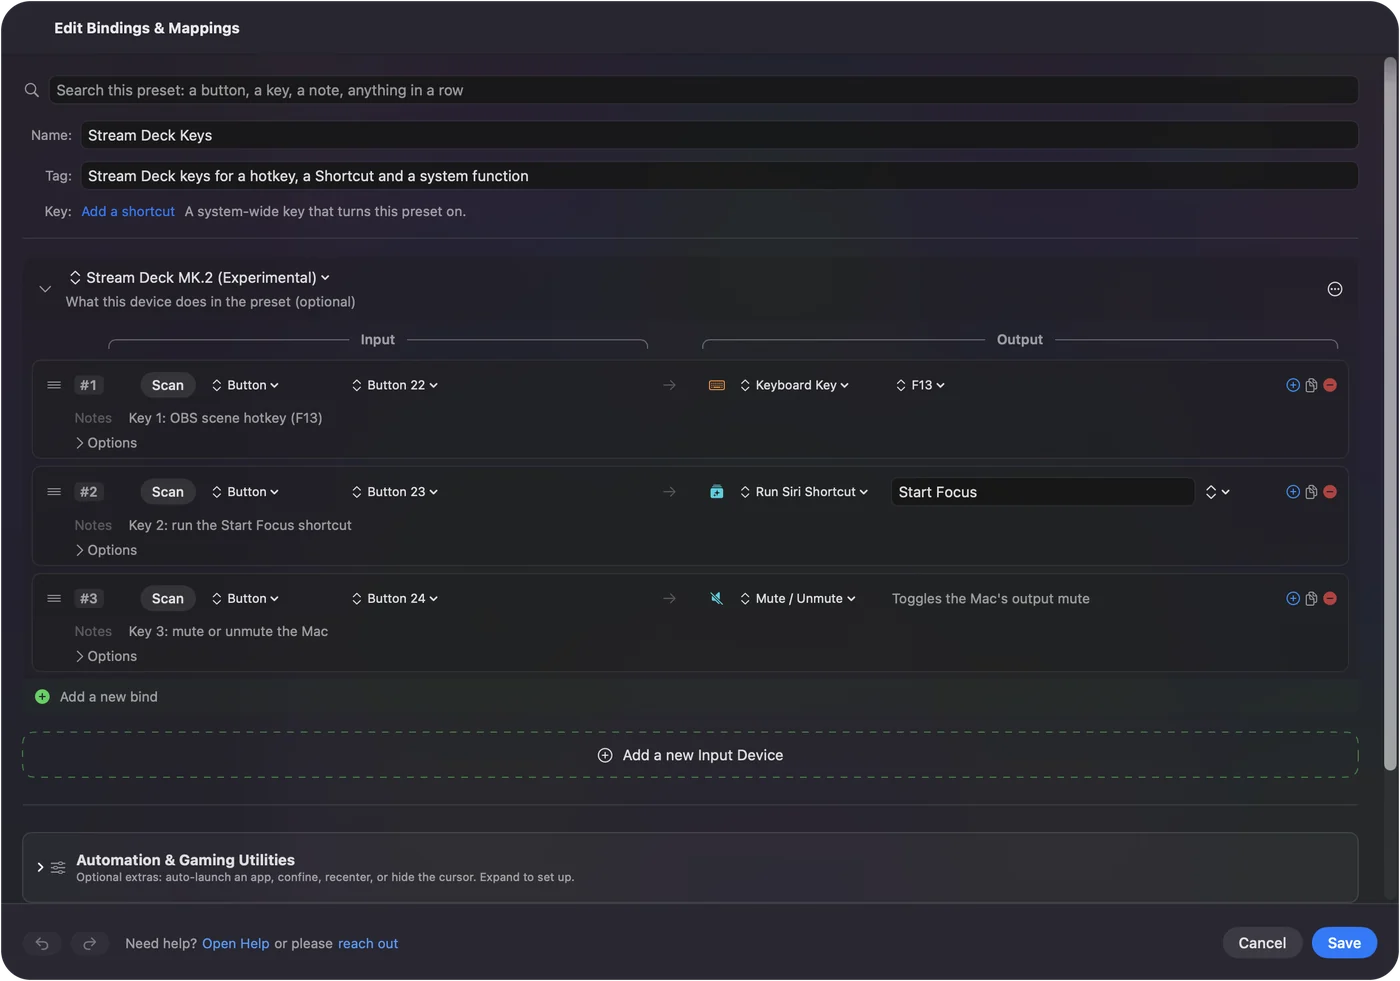Open shortcut picker beside Start Focus field
The width and height of the screenshot is (1400, 981).
1217,492
